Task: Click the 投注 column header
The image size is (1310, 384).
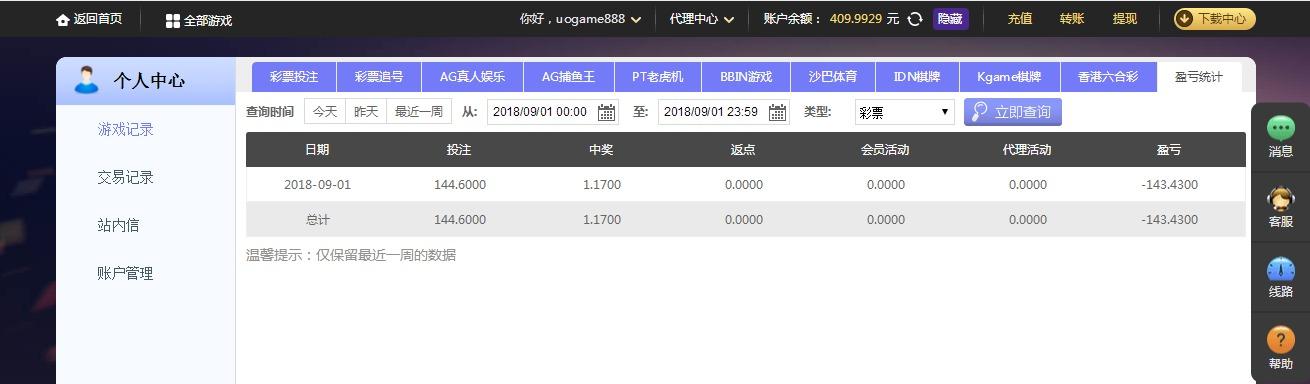Action: tap(459, 150)
